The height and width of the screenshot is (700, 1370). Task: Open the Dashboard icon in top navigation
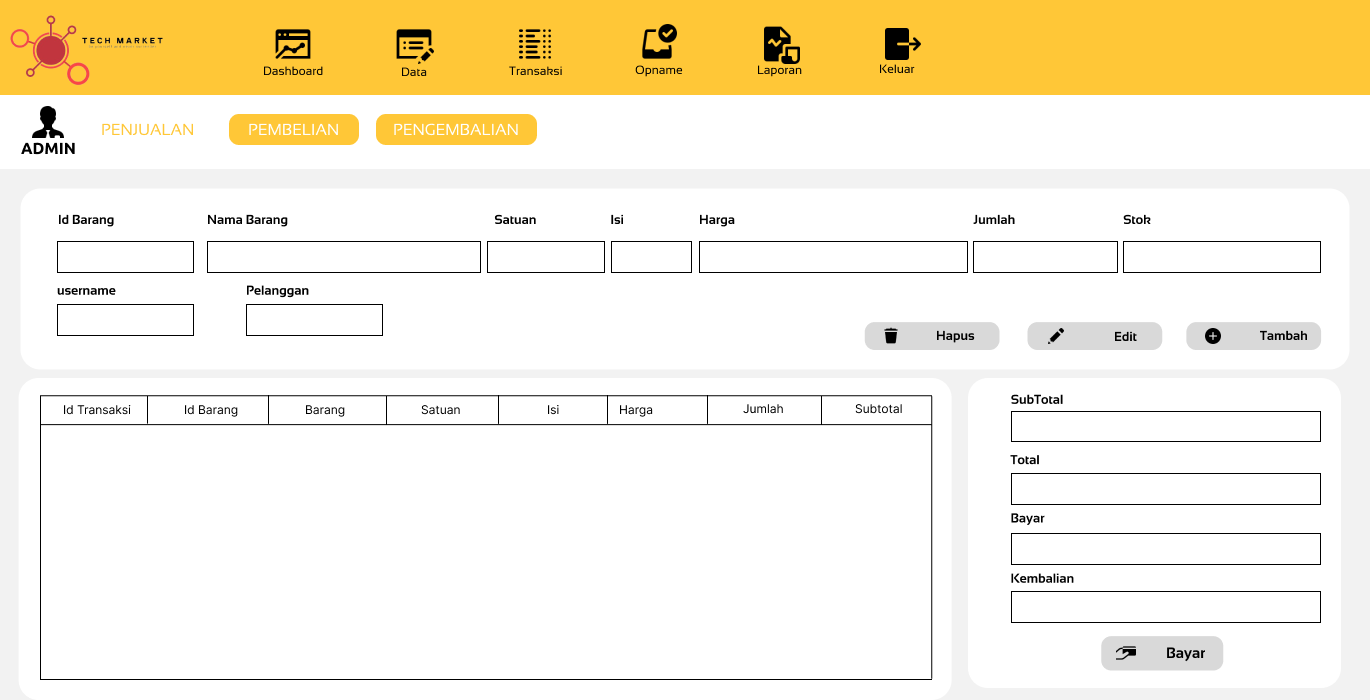click(293, 45)
